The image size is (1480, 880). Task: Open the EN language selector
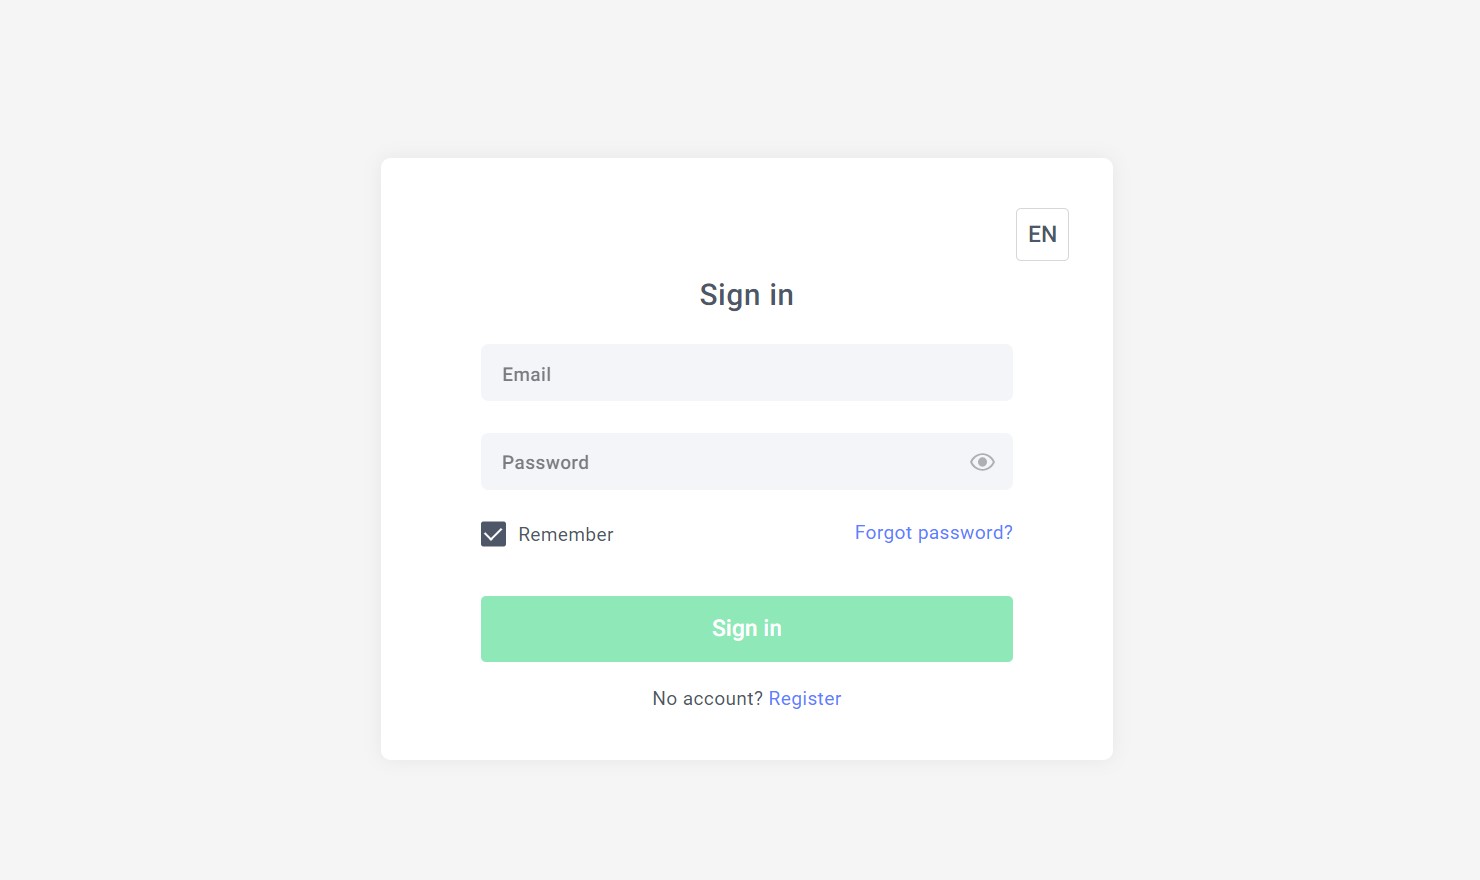1042,234
